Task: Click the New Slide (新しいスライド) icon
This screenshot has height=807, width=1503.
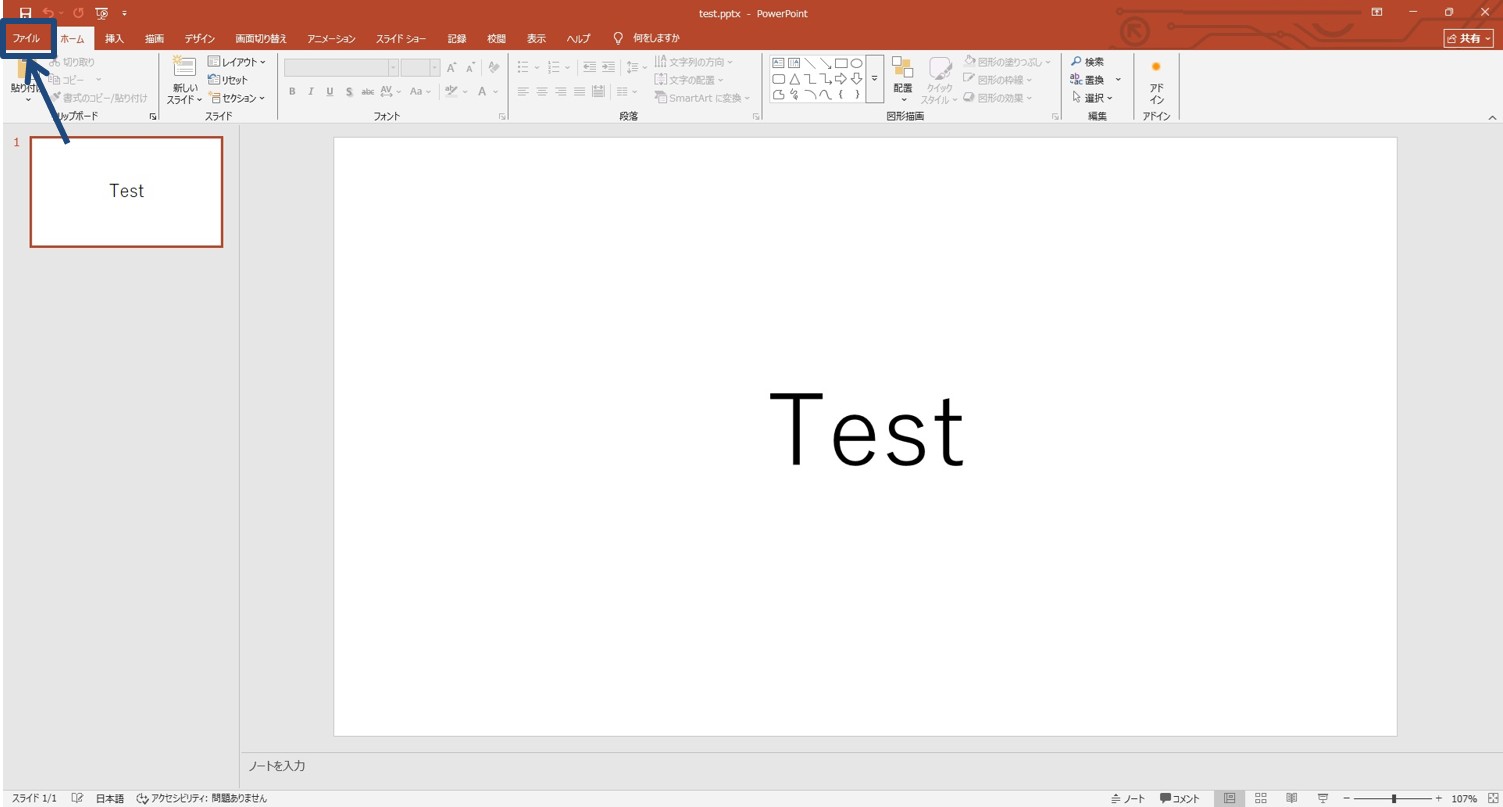Action: 184,68
